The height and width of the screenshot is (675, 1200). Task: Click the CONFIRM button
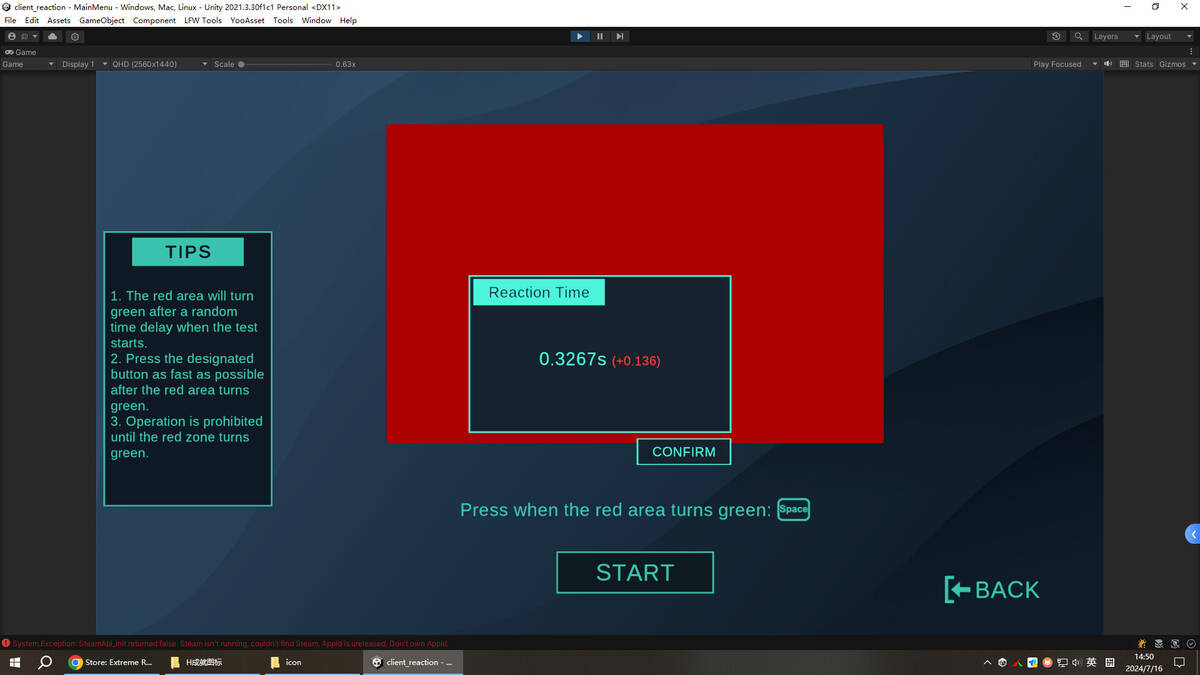pos(684,452)
